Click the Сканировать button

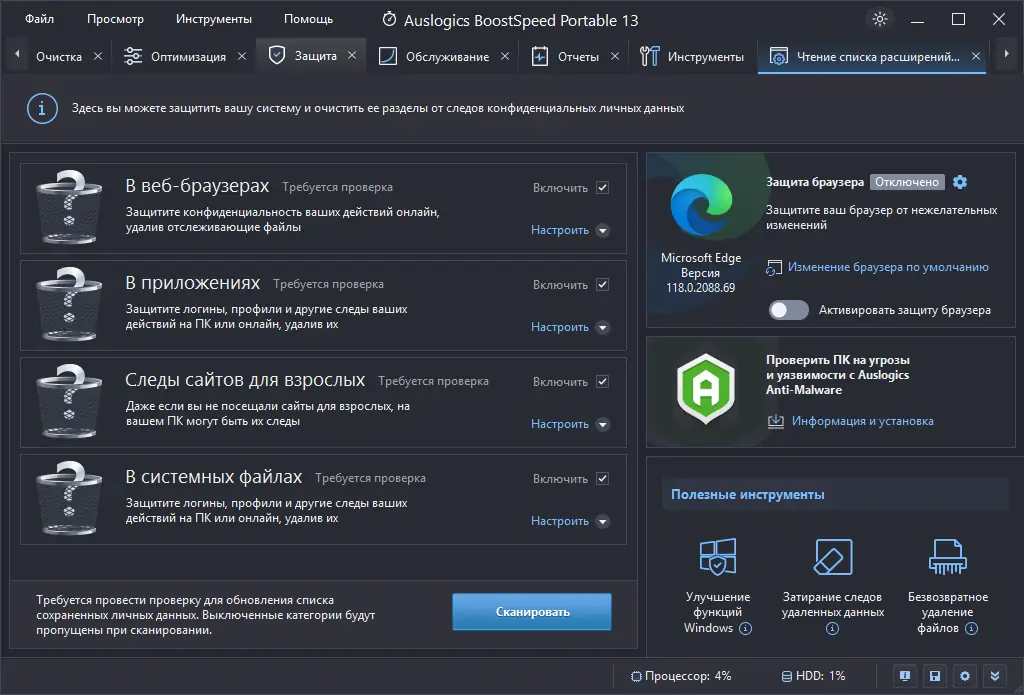click(x=531, y=612)
